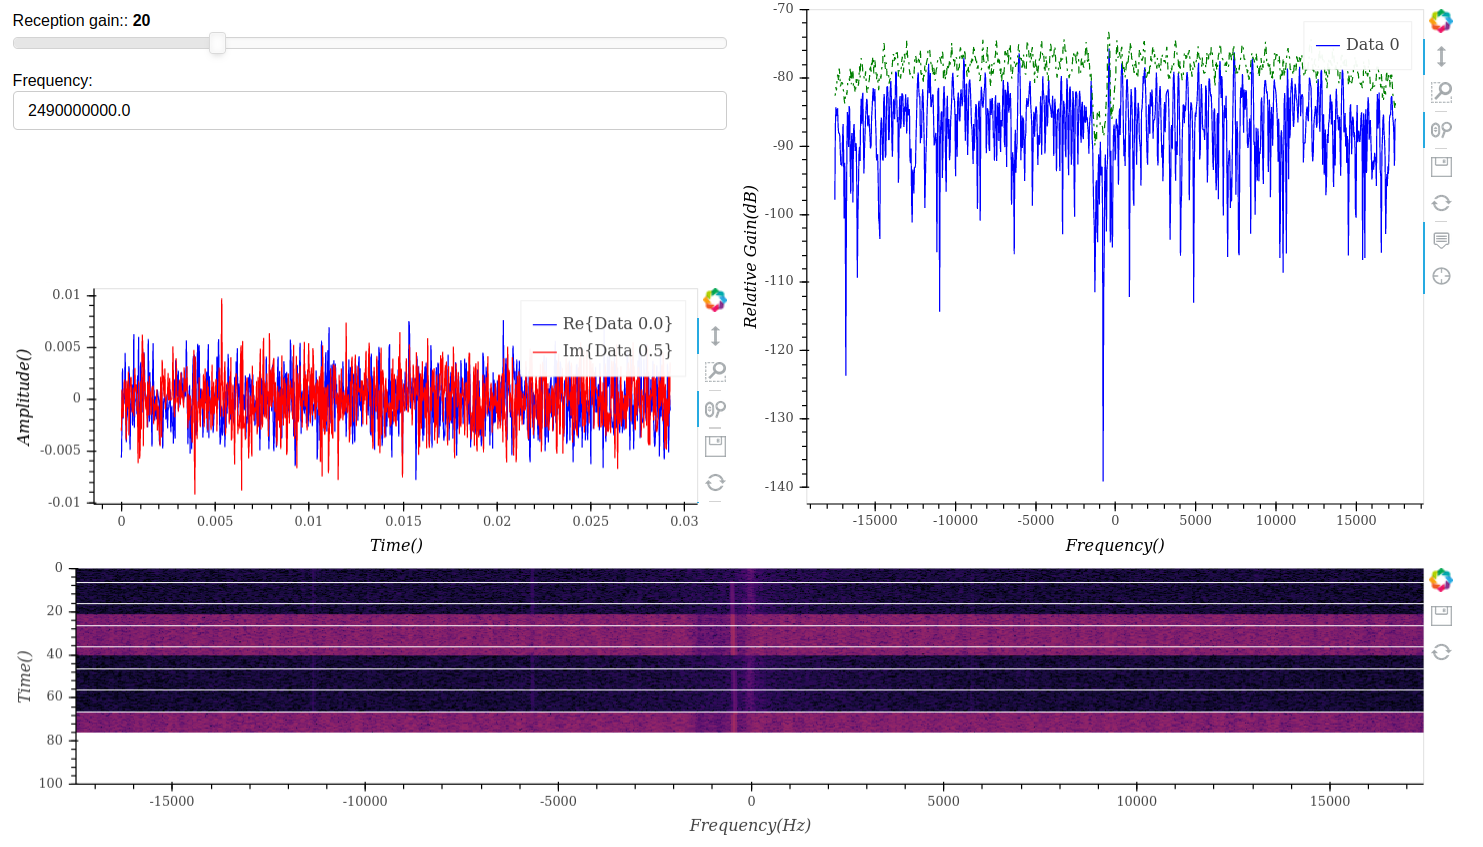Reset the waterfall spectrogram view
This screenshot has width=1483, height=847.
[1441, 652]
